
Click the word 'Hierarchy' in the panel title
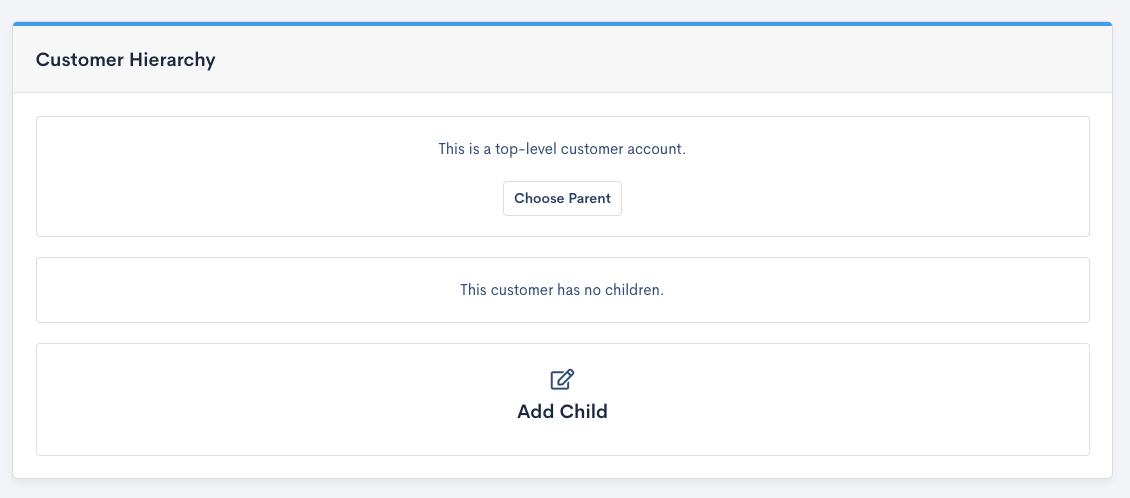tap(172, 60)
